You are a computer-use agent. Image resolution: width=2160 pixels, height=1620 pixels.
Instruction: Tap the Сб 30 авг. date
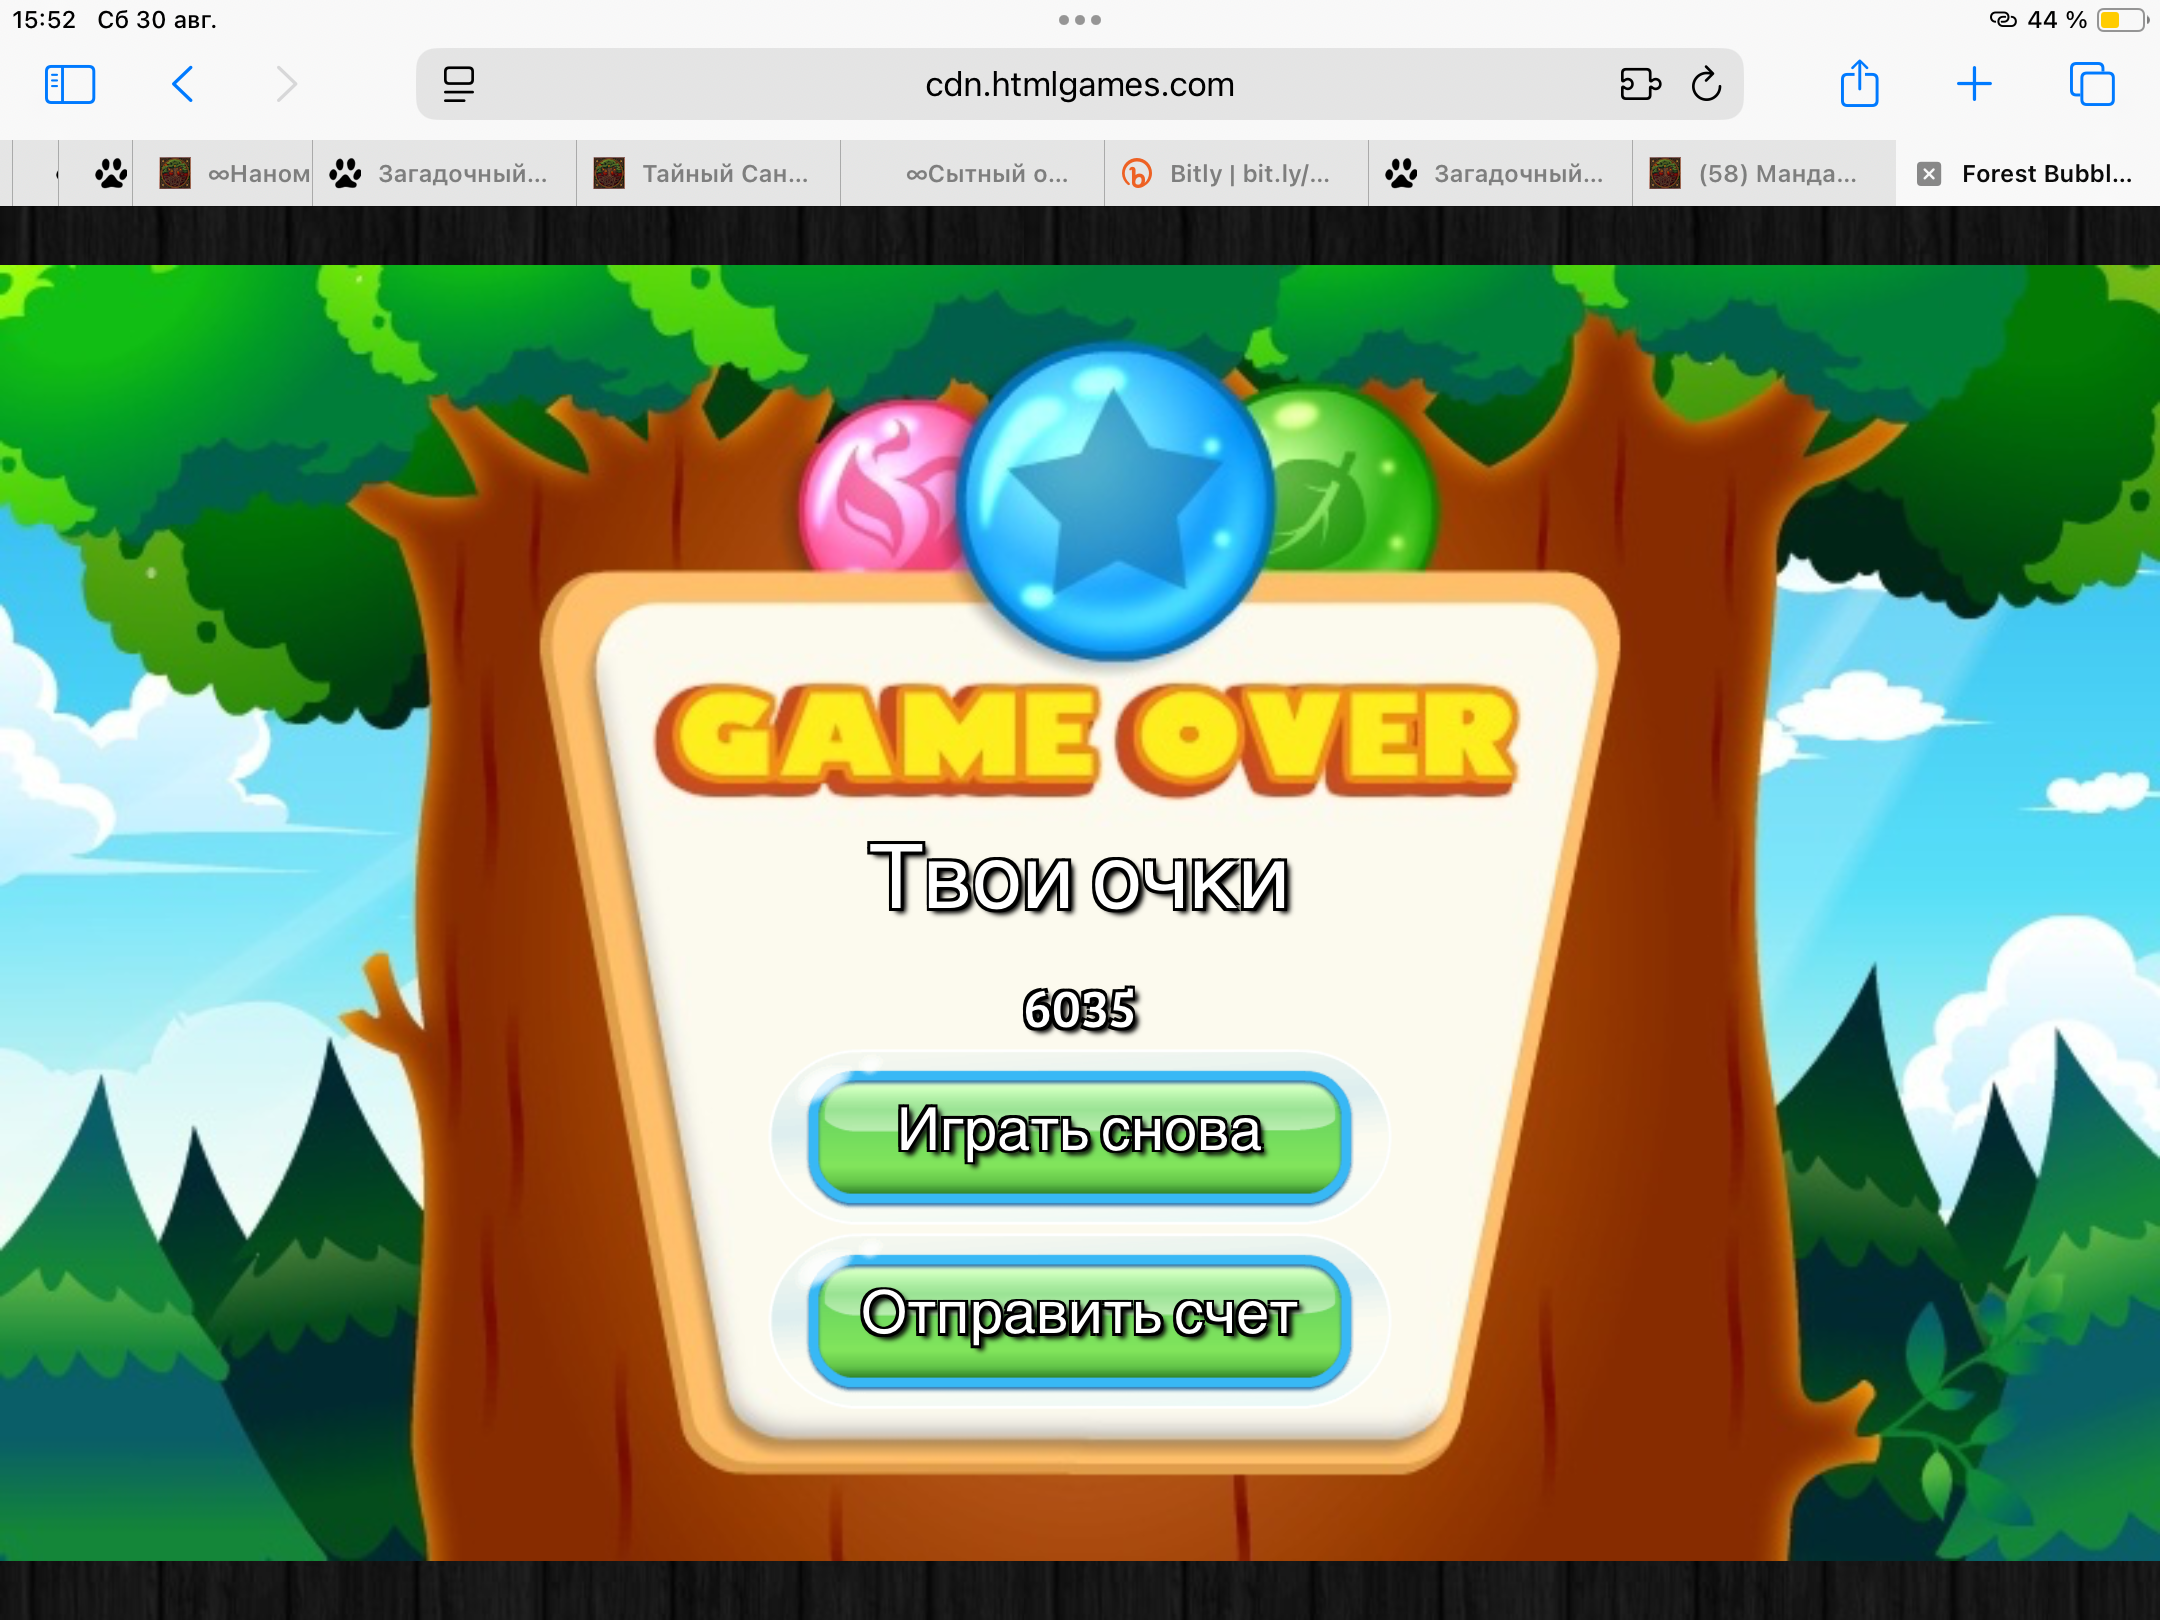tap(157, 20)
